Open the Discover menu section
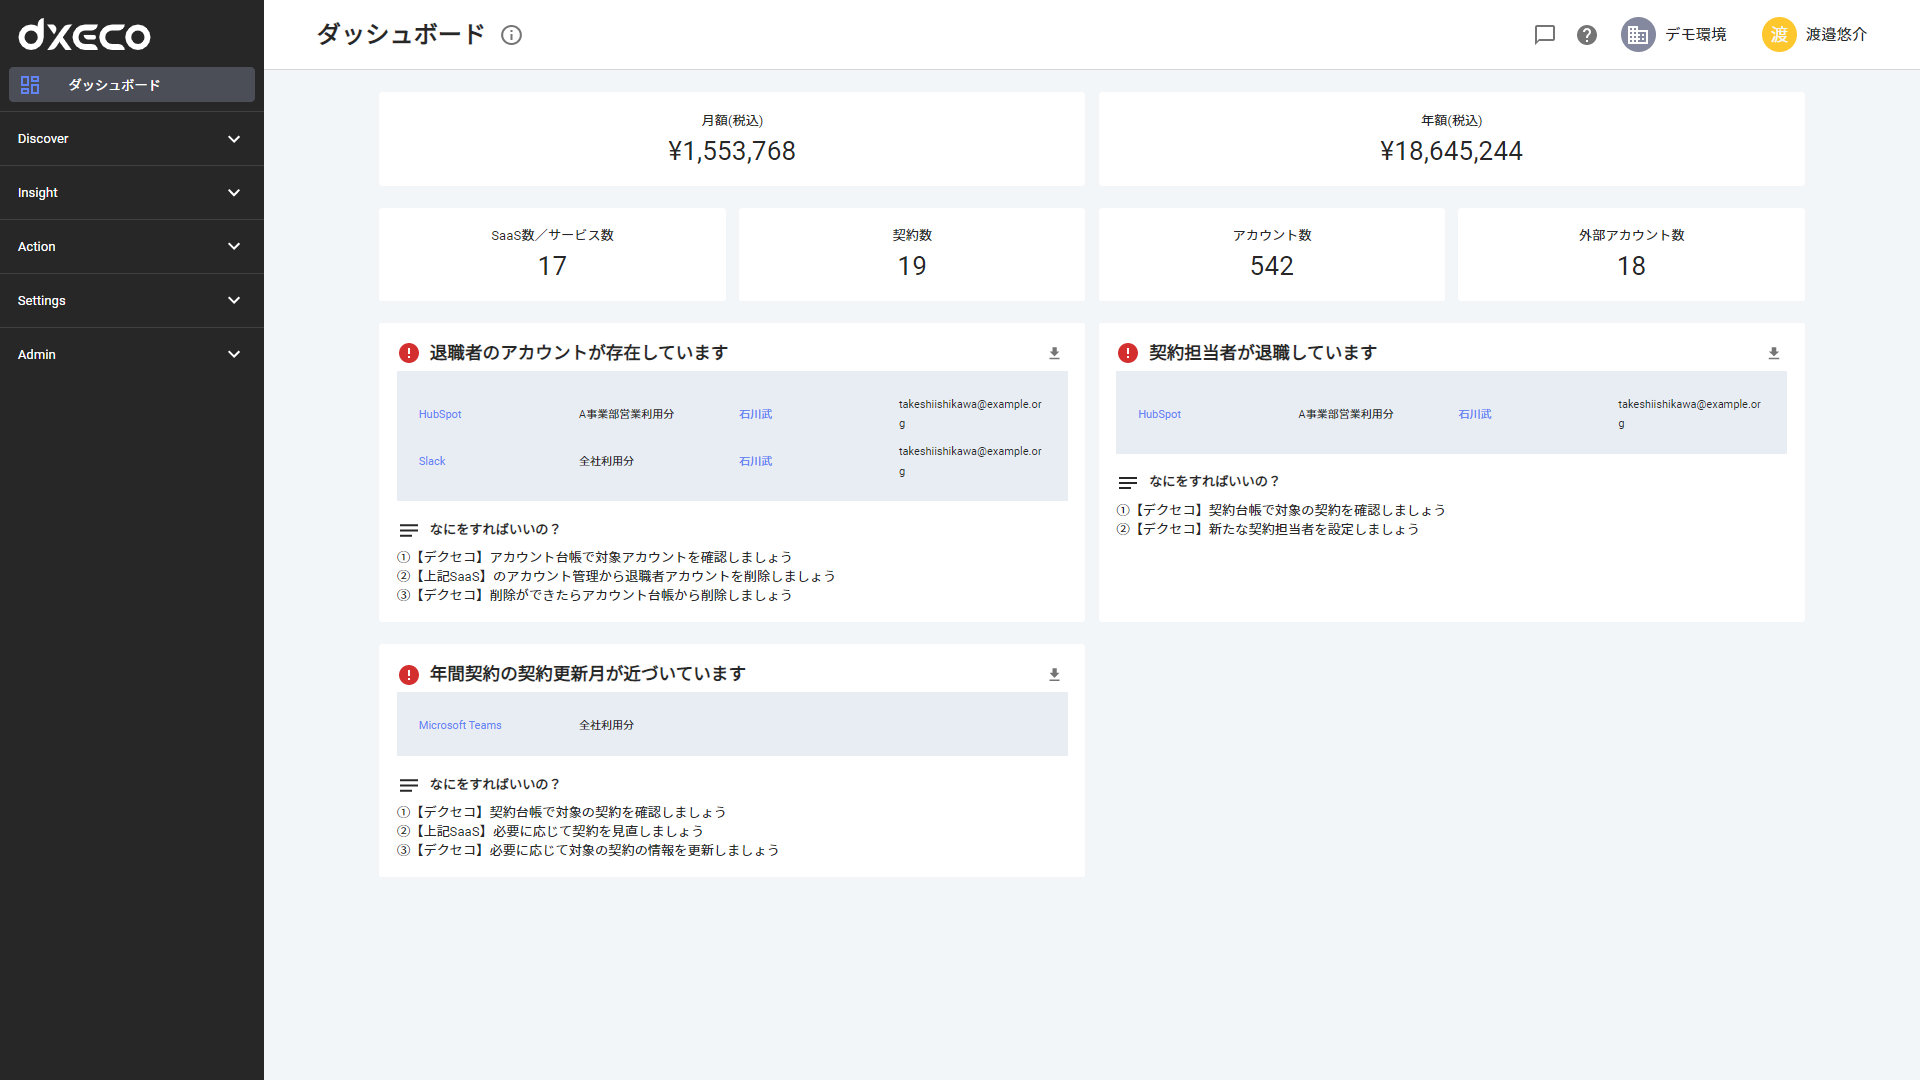Viewport: 1920px width, 1080px height. pos(132,139)
